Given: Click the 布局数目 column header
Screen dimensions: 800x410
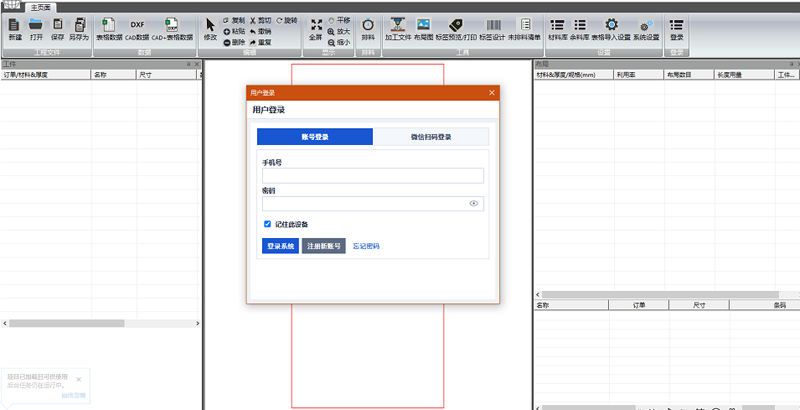Looking at the screenshot, I should click(689, 75).
